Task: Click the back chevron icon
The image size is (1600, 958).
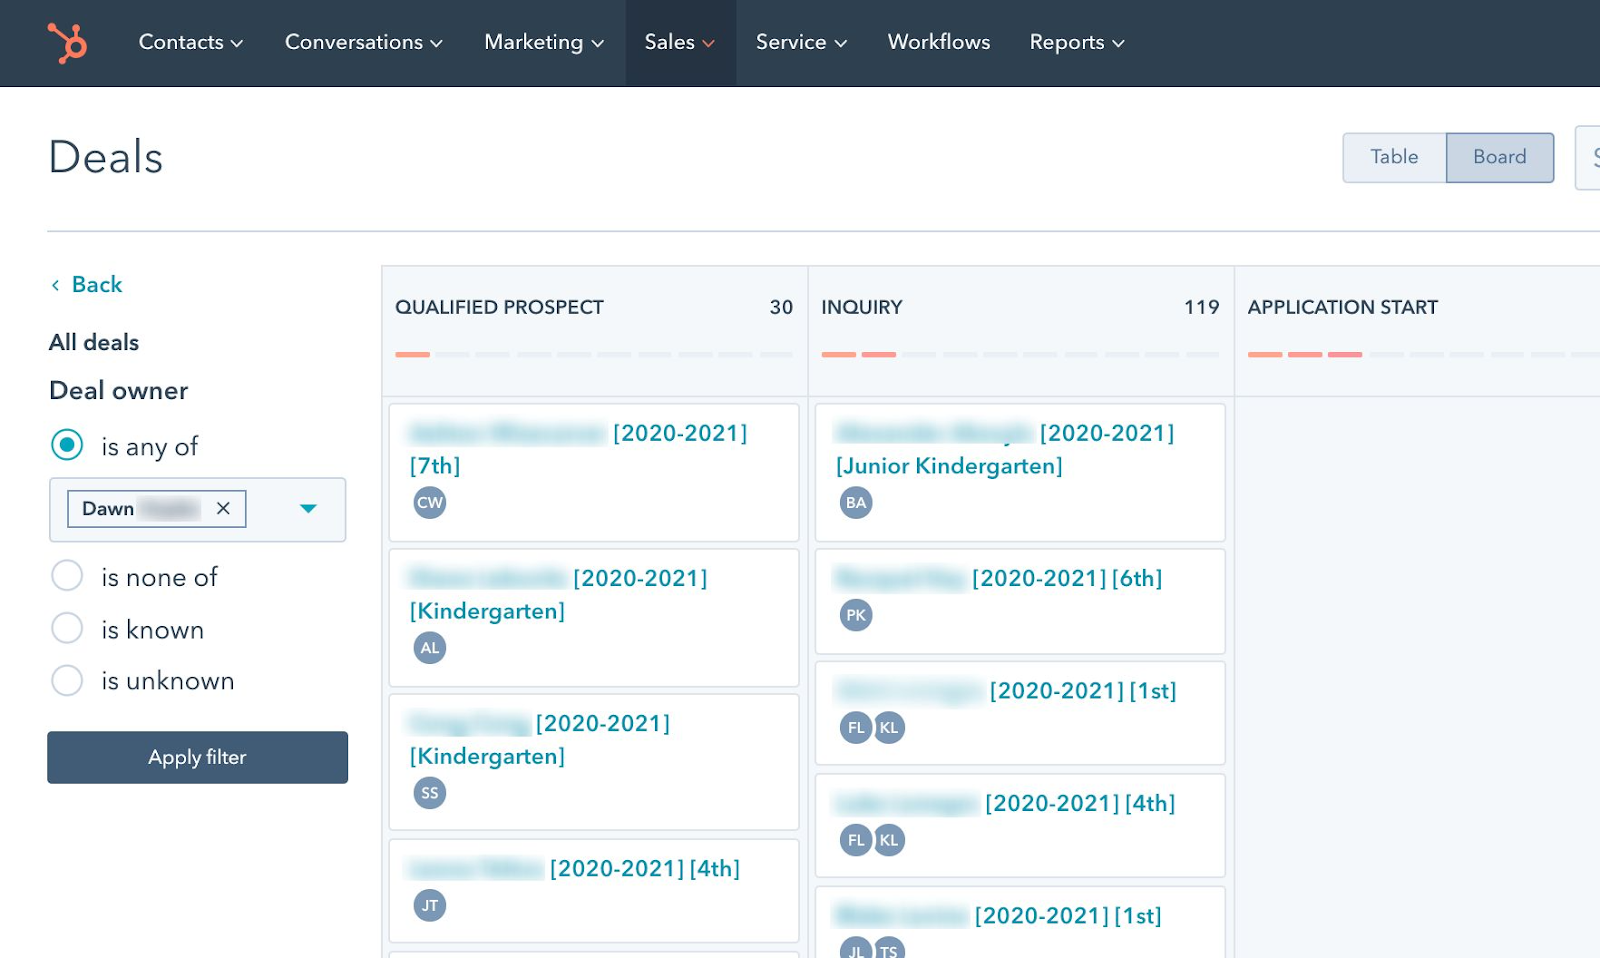Action: (x=55, y=285)
